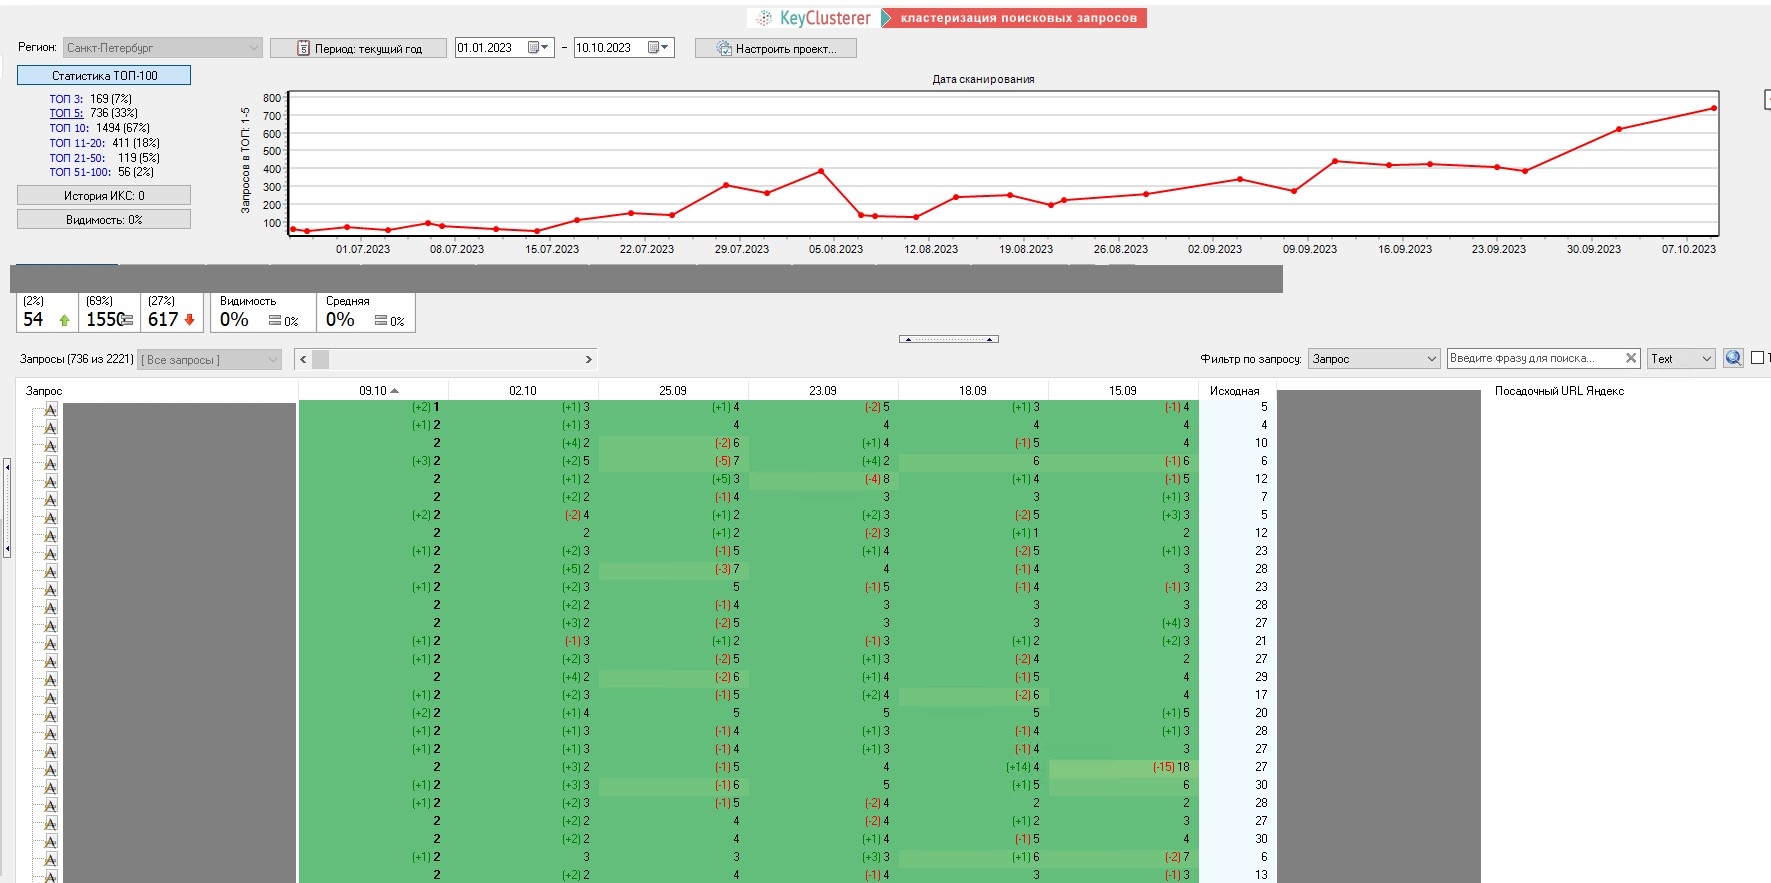Viewport: 1771px width, 883px height.
Task: Click the (-15) 18 cell in the table
Action: pos(1123,767)
